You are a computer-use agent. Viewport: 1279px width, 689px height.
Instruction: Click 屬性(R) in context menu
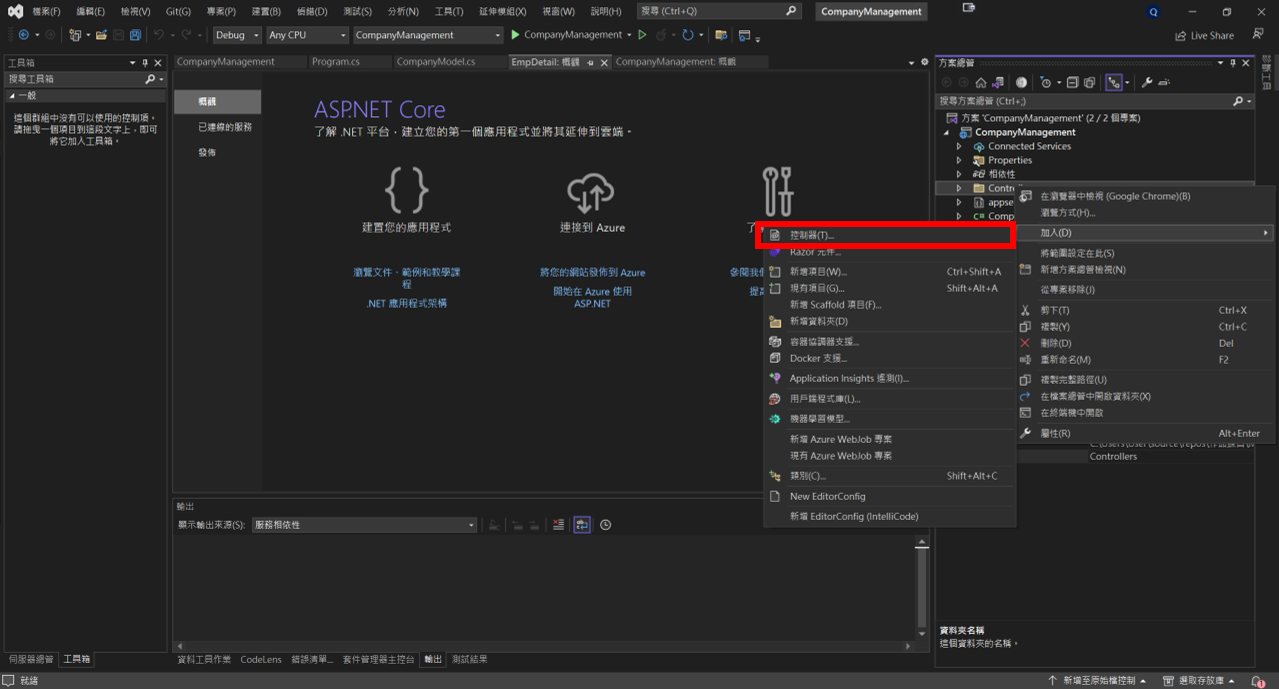[1145, 433]
